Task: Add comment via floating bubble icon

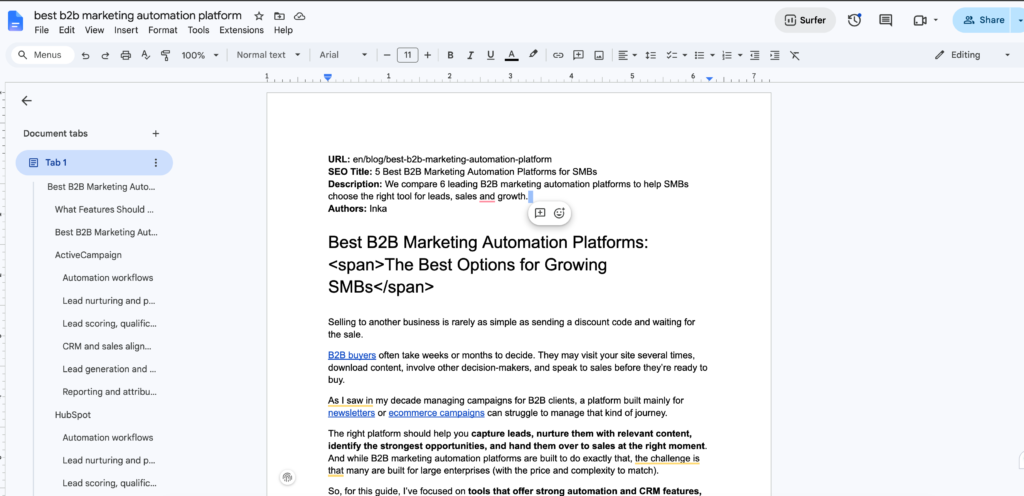Action: tap(540, 213)
